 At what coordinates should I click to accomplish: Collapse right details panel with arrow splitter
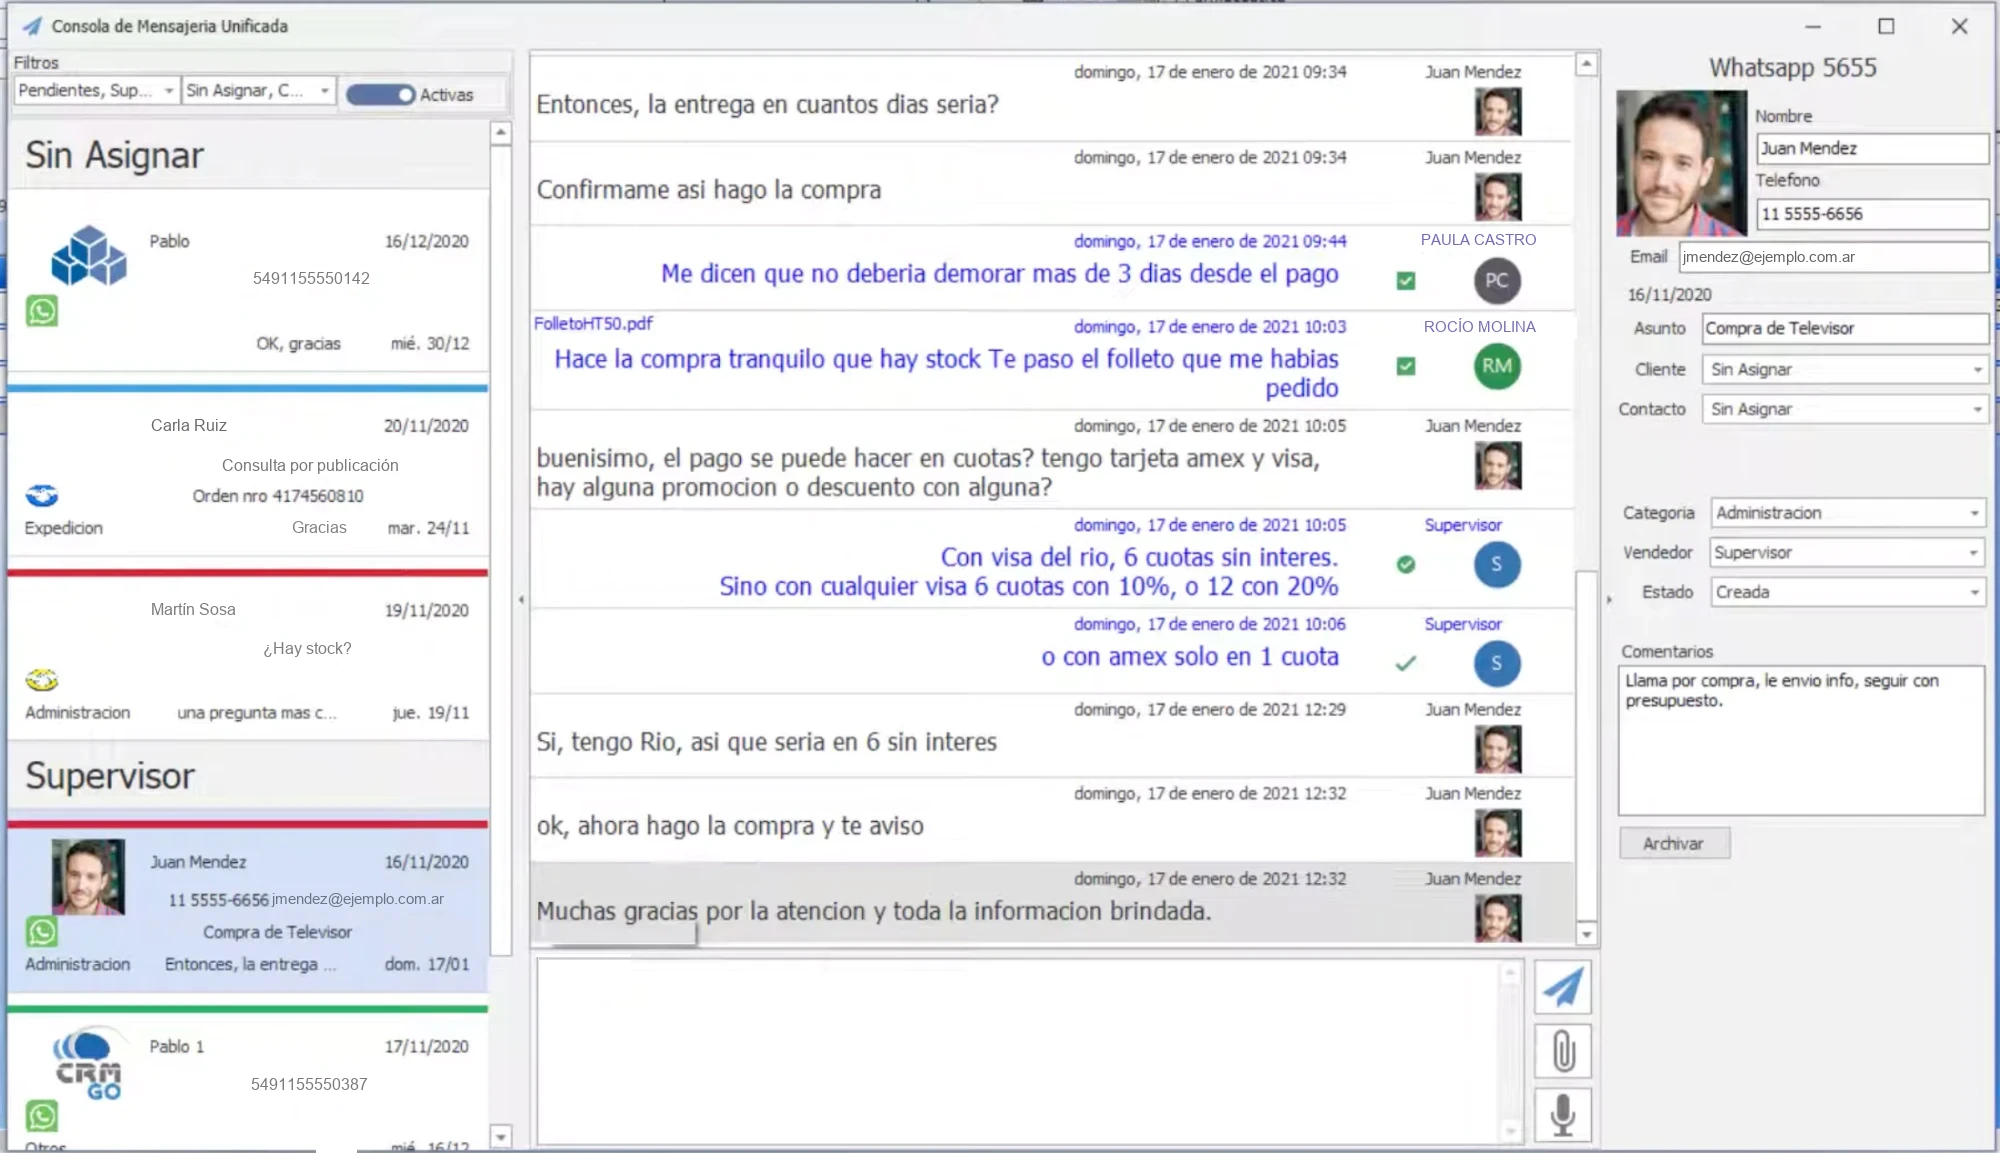1609,600
